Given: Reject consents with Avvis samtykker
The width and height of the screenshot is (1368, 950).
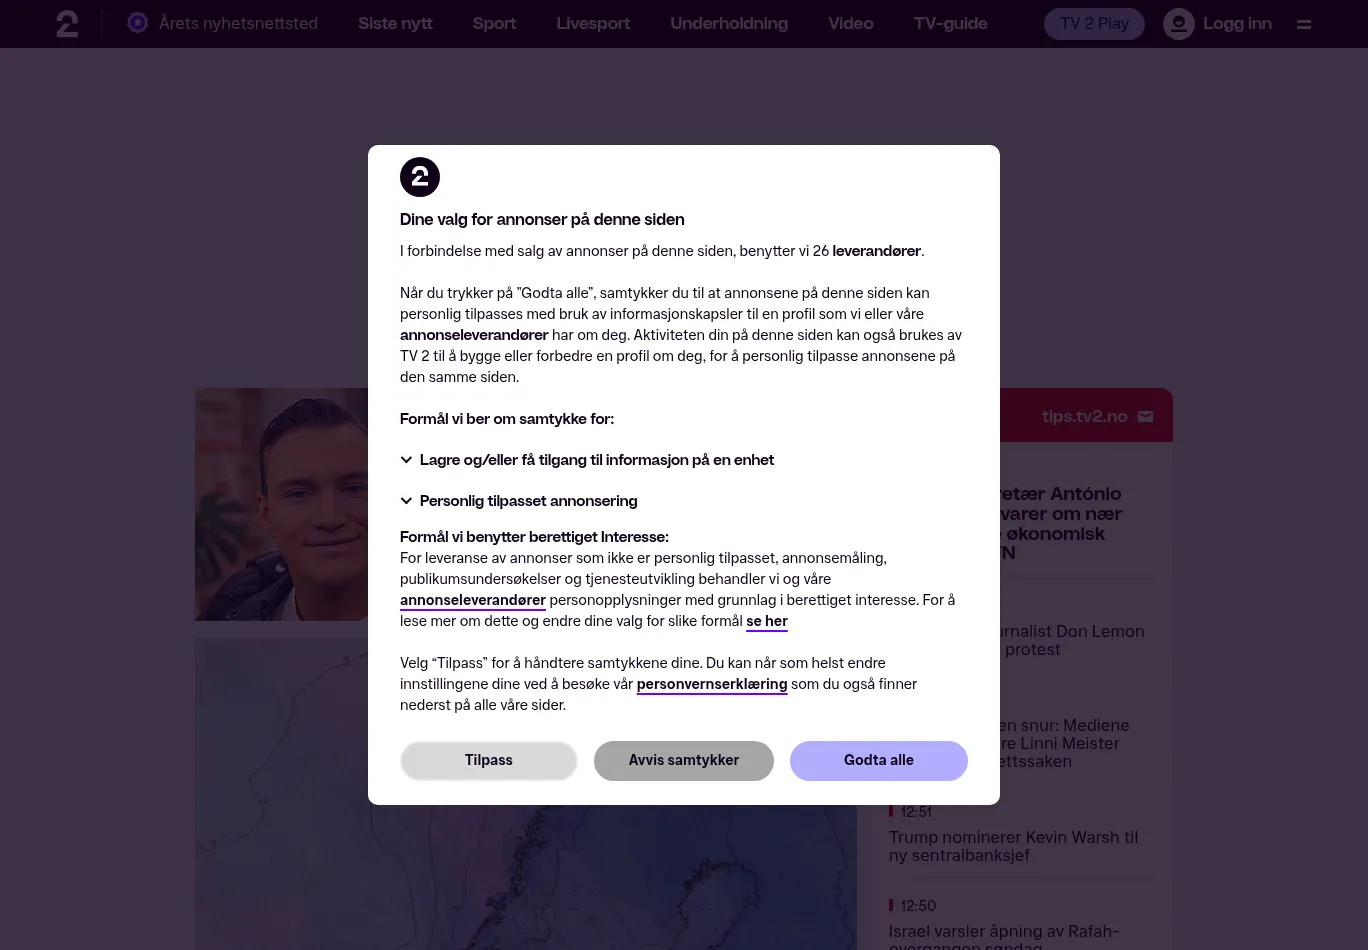Looking at the screenshot, I should [x=684, y=760].
